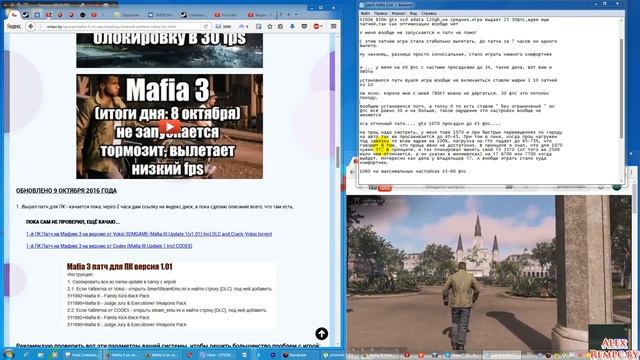The height and width of the screenshot is (360, 640).
Task: Click the 'ПОКА САМ НЕ ПРОВЕРИЛ, ЕЩЁ КАЧАЮ' text
Action: pos(73,222)
